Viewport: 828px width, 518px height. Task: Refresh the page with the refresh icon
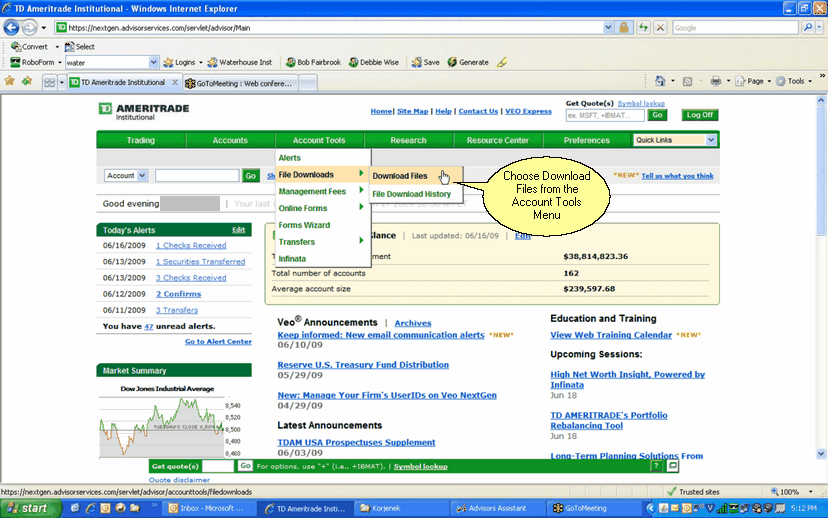[643, 27]
